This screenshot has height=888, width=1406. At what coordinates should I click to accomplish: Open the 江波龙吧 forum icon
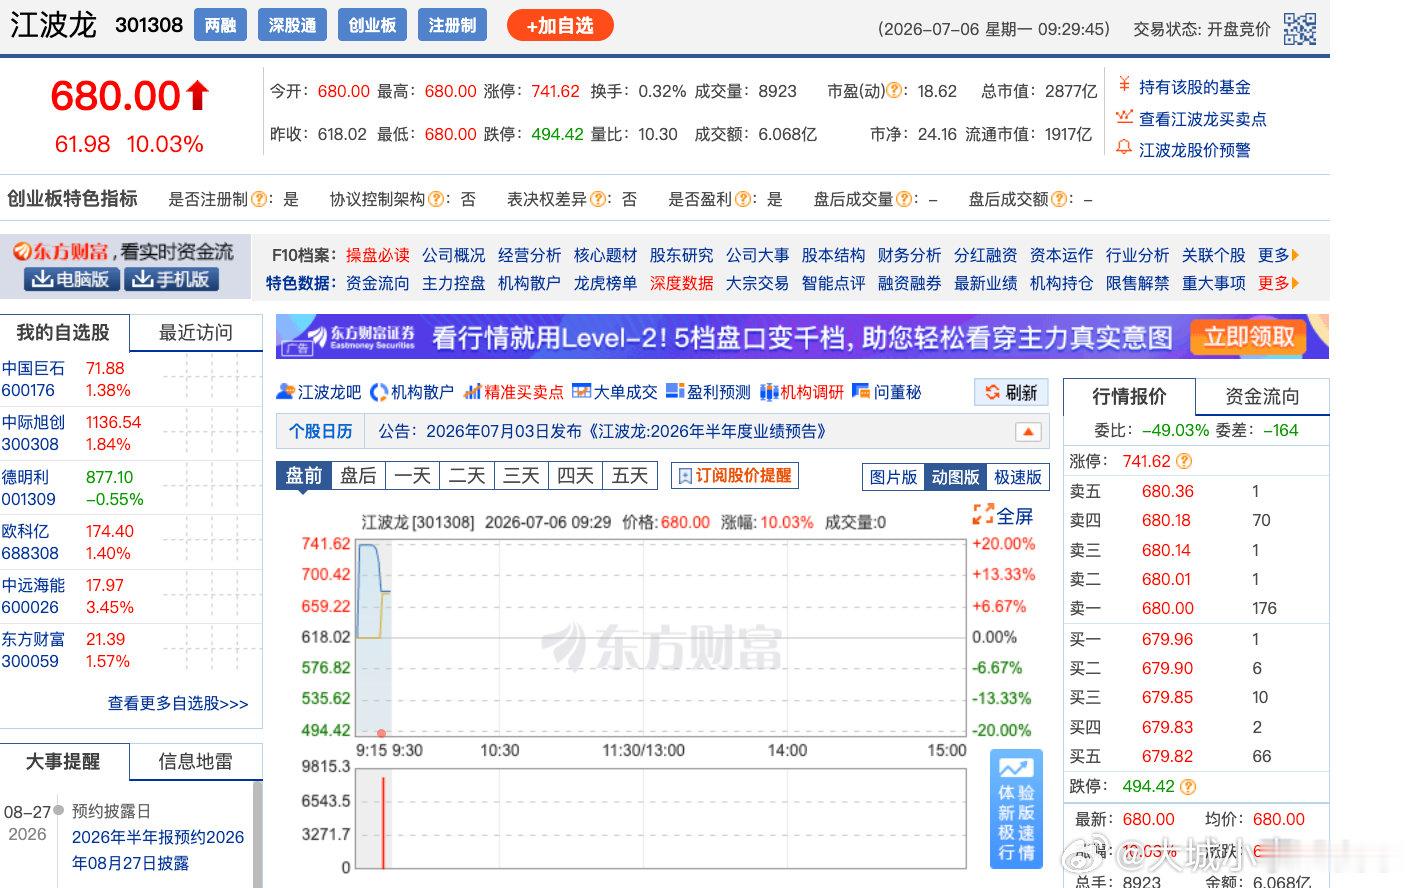point(285,392)
